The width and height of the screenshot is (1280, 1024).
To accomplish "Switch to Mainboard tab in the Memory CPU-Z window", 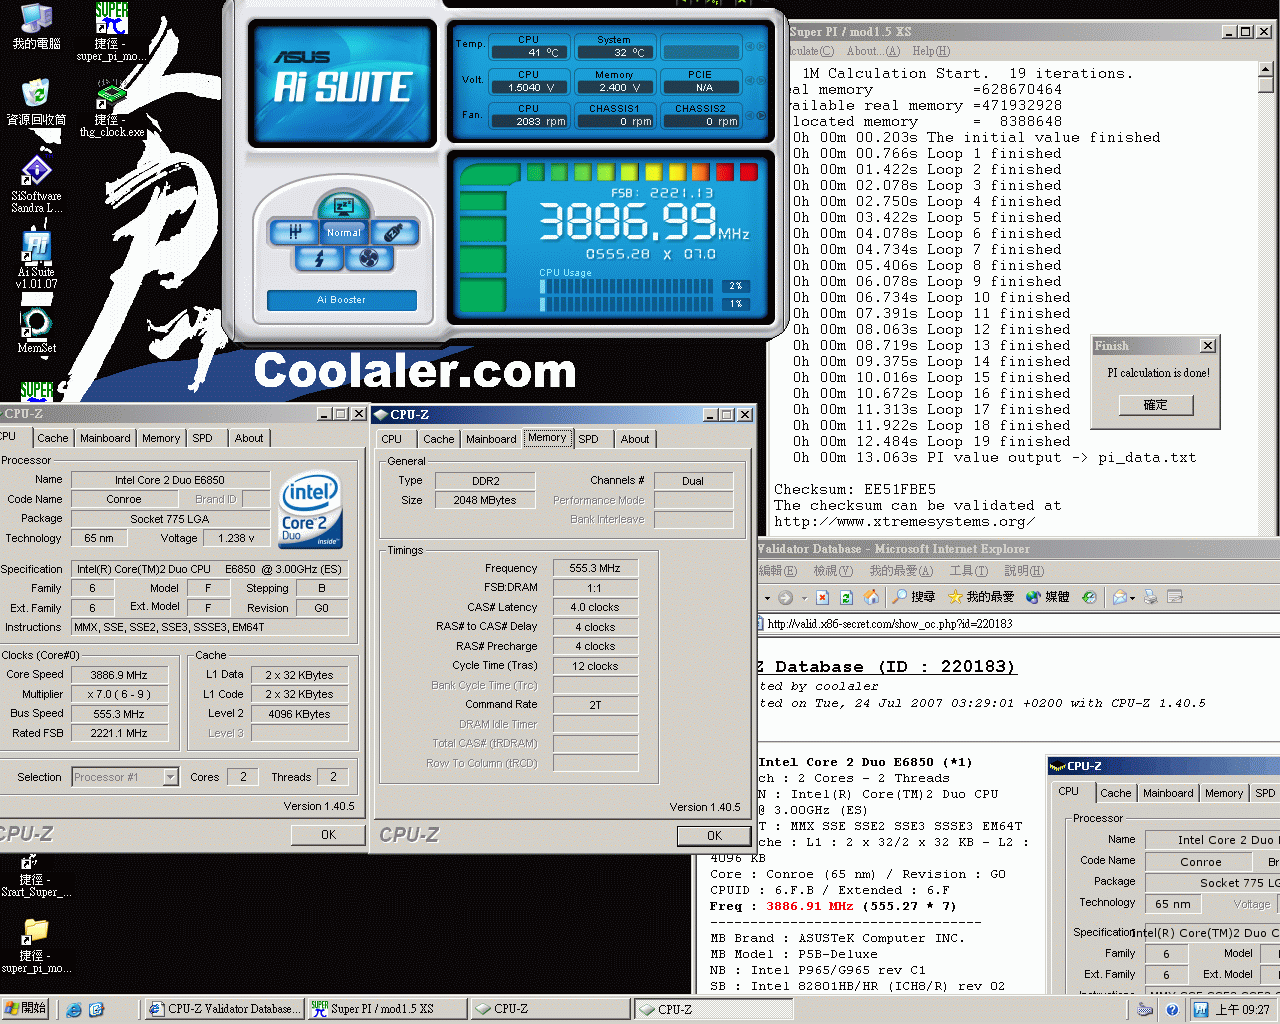I will 491,439.
